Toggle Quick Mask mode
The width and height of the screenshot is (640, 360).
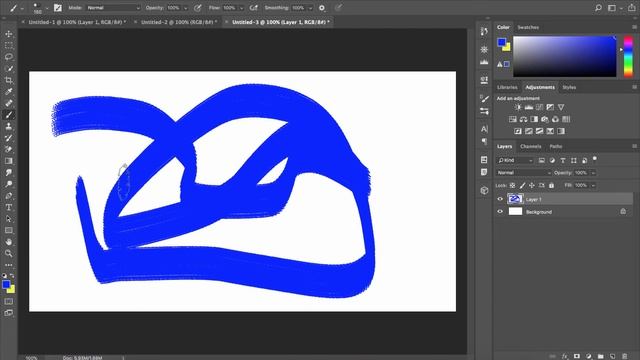coord(9,301)
